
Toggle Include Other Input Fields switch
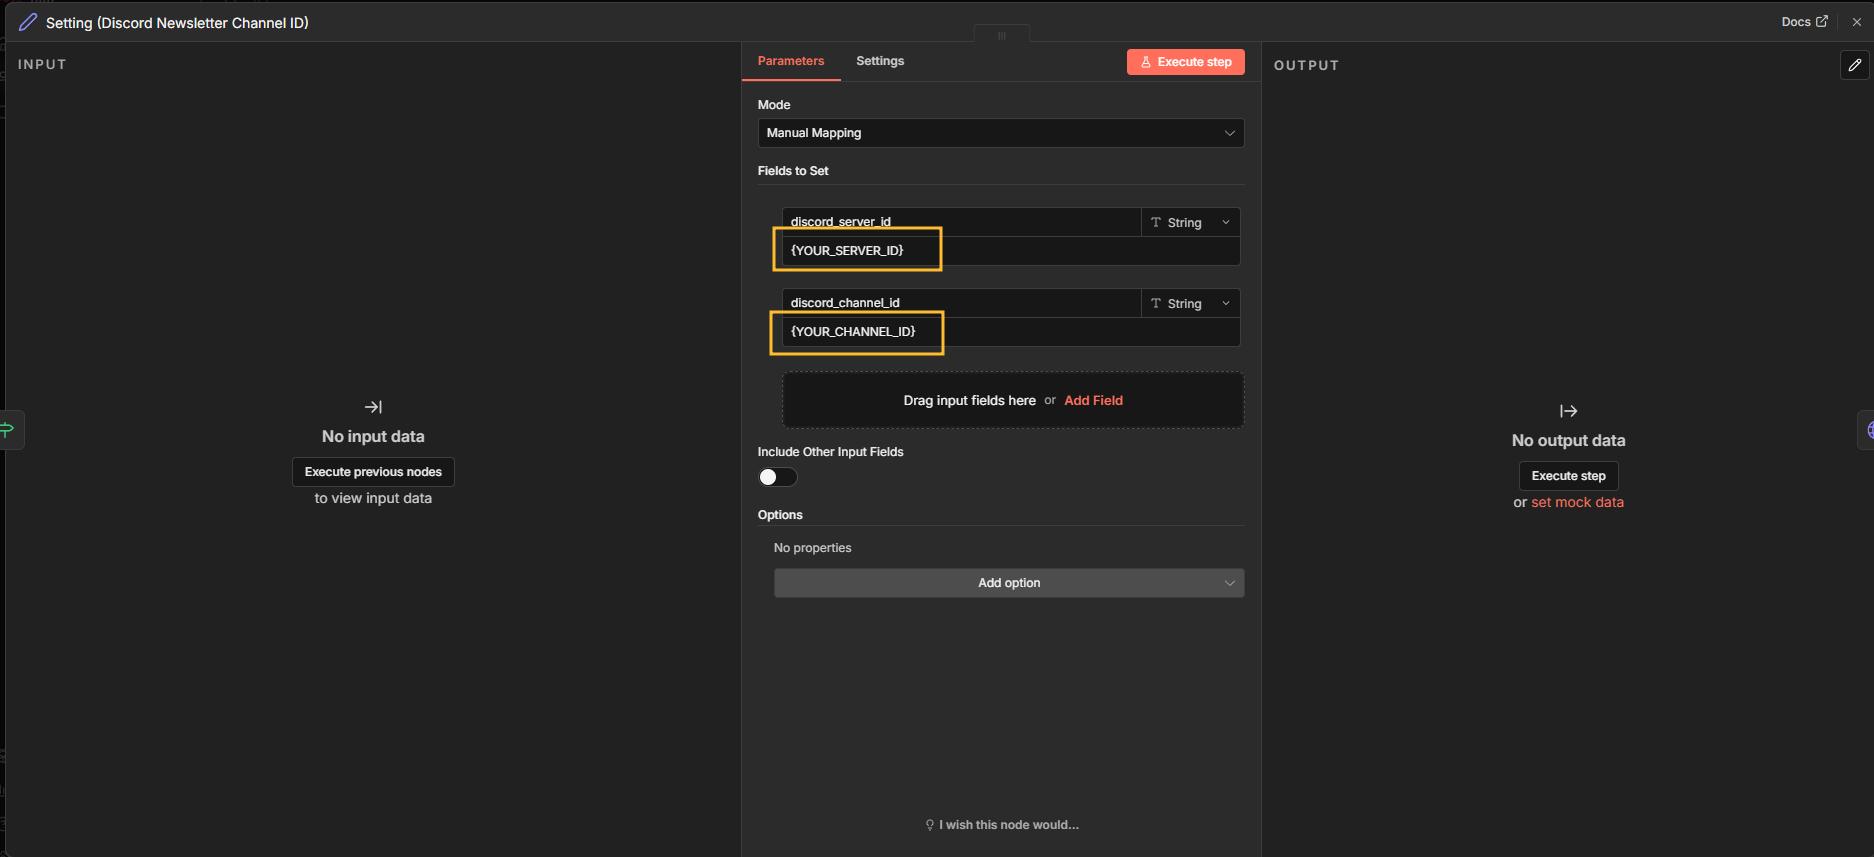[x=777, y=477]
